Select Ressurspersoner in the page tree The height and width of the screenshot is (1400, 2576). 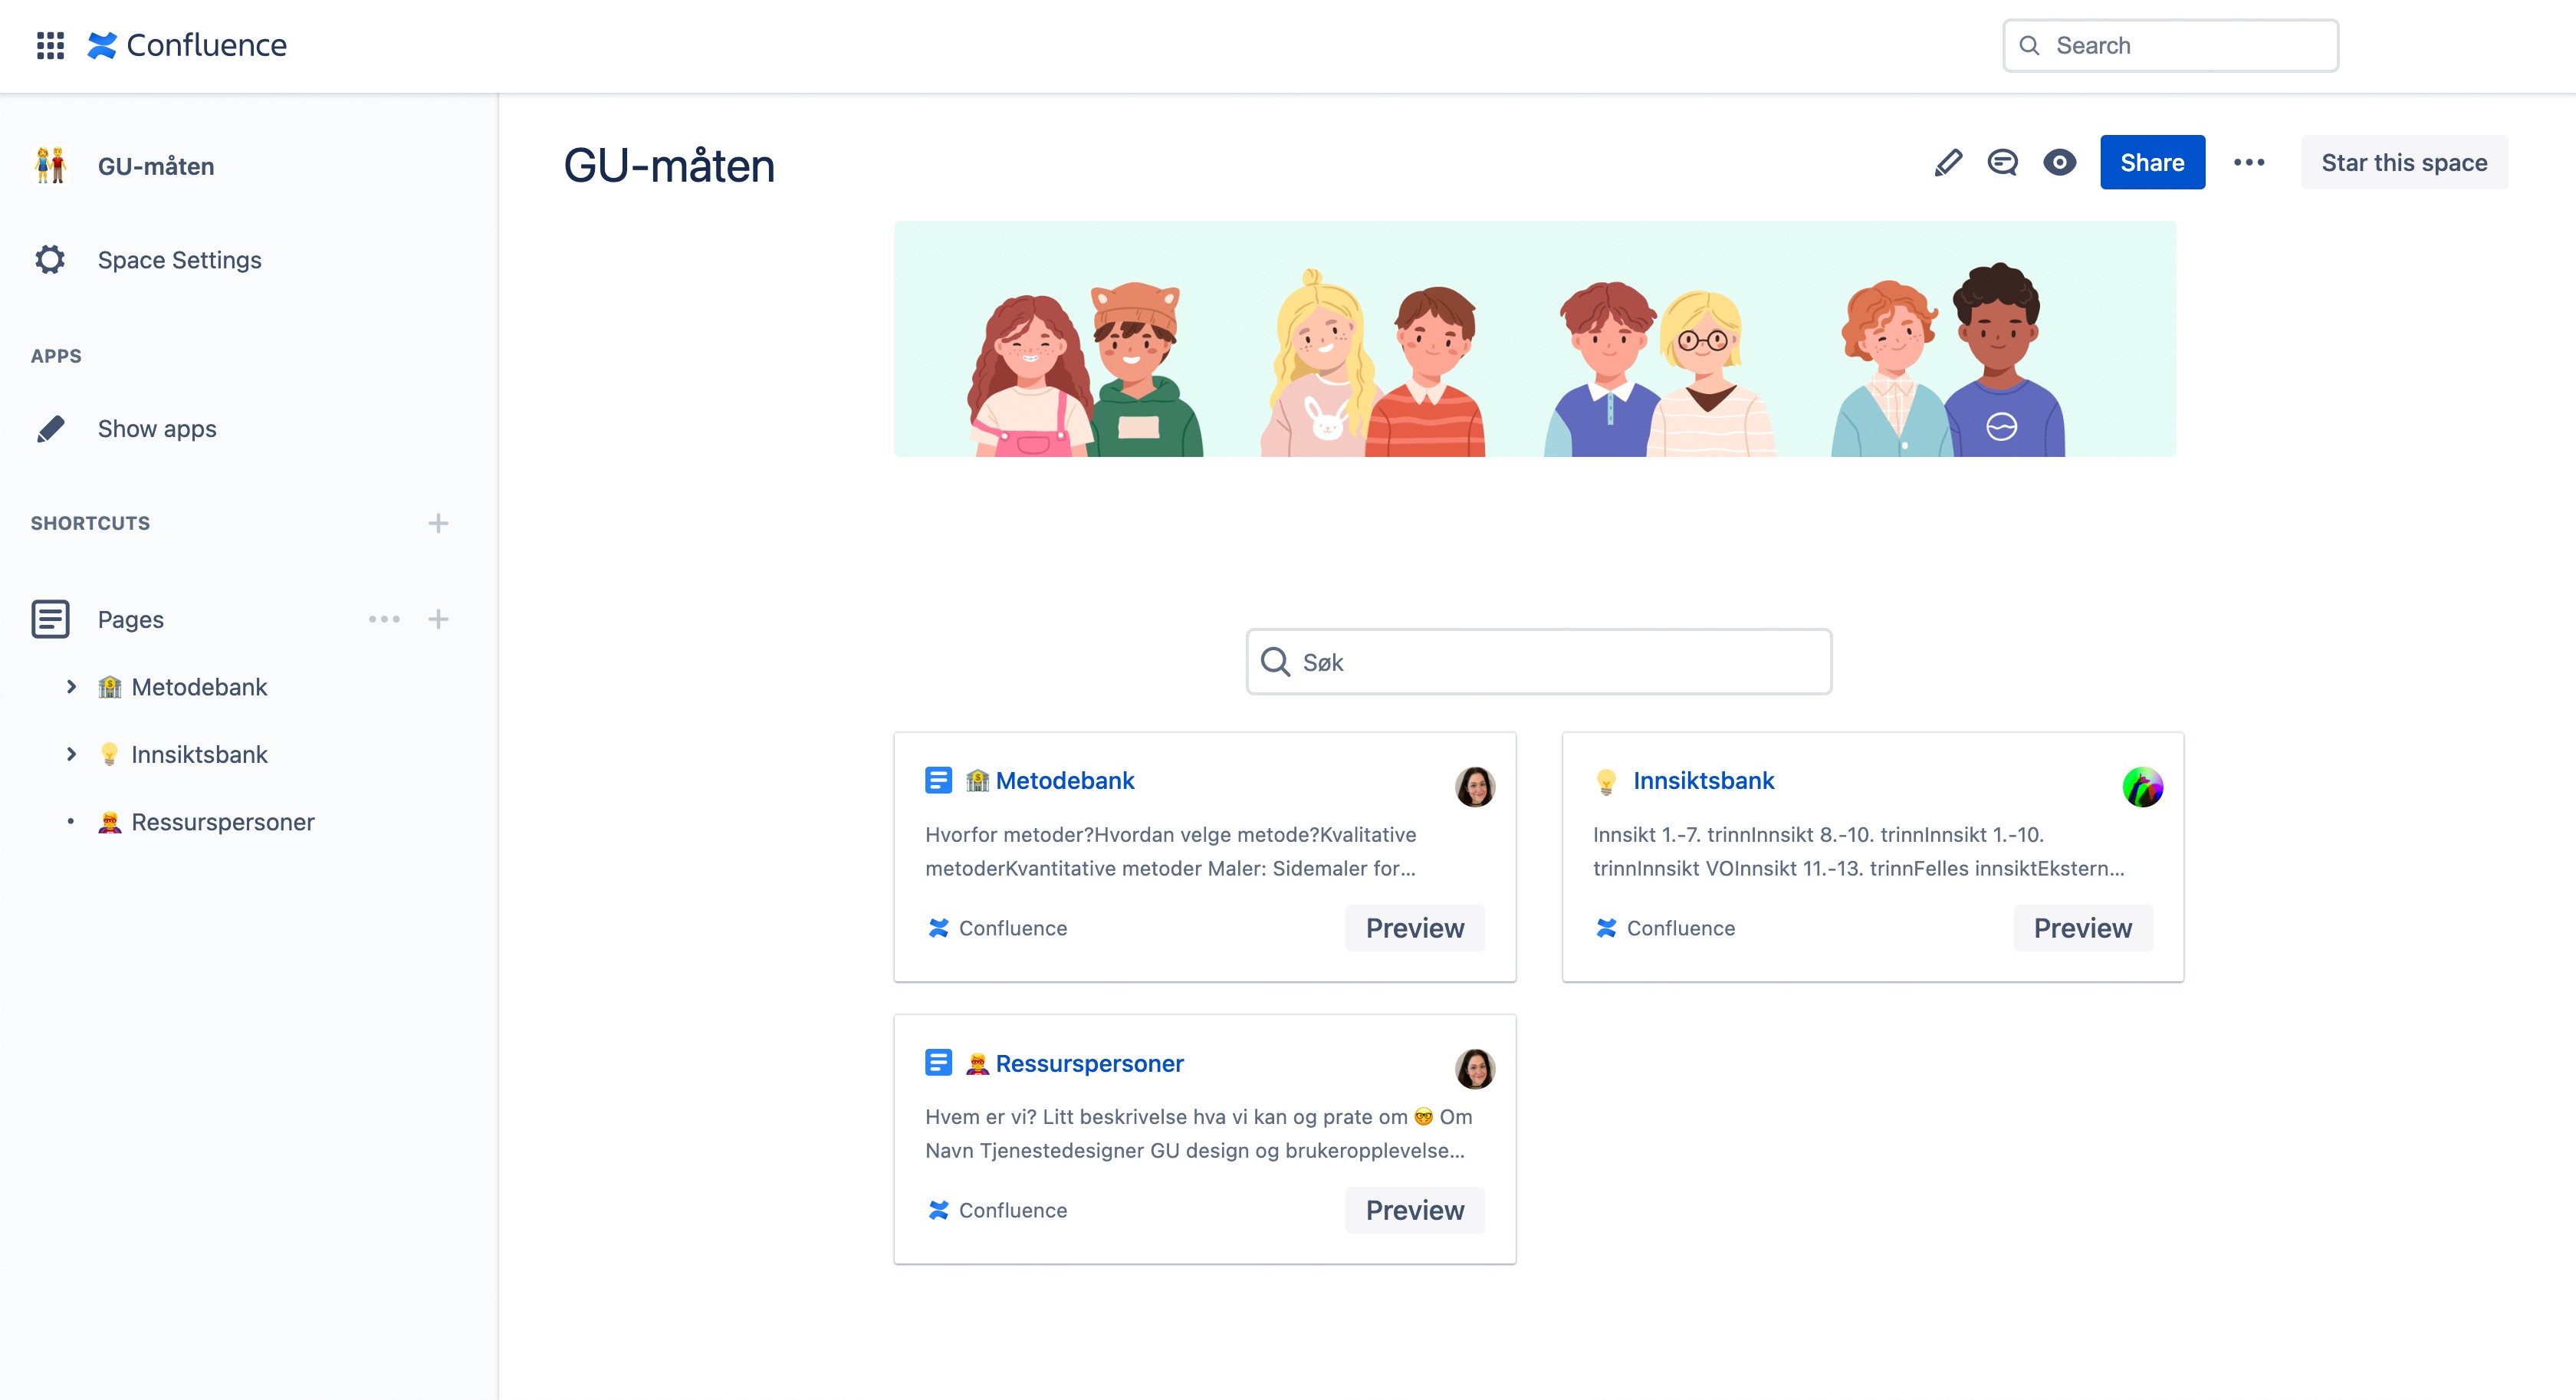(222, 822)
